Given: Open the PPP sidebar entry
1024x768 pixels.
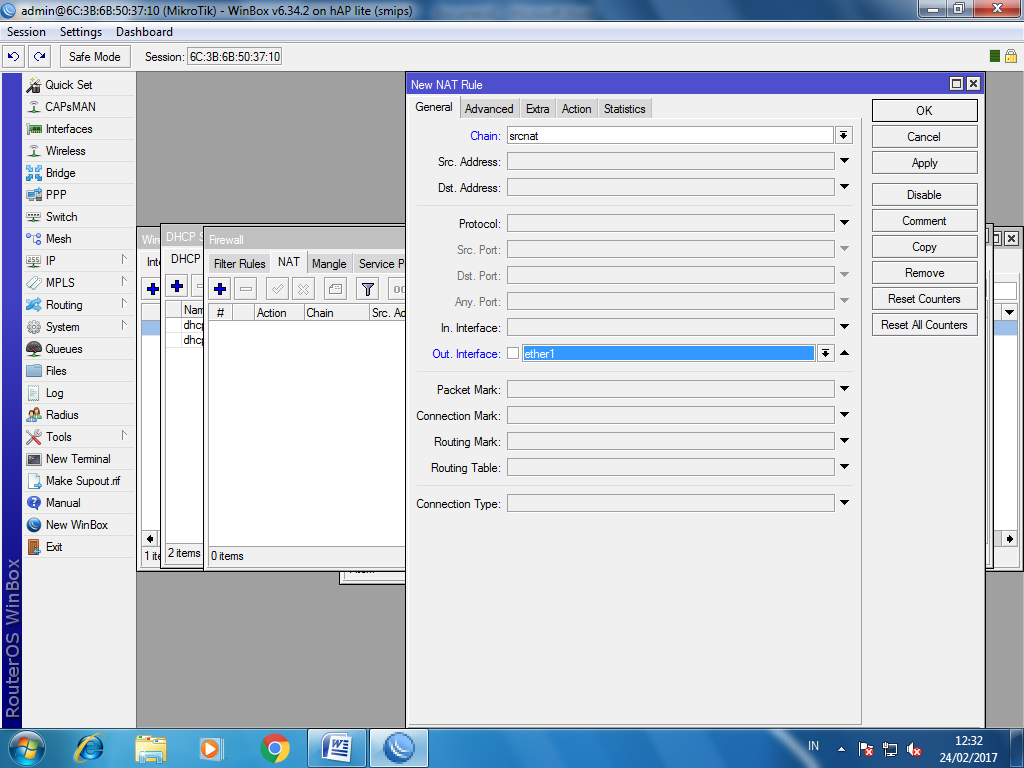Looking at the screenshot, I should 46,195.
